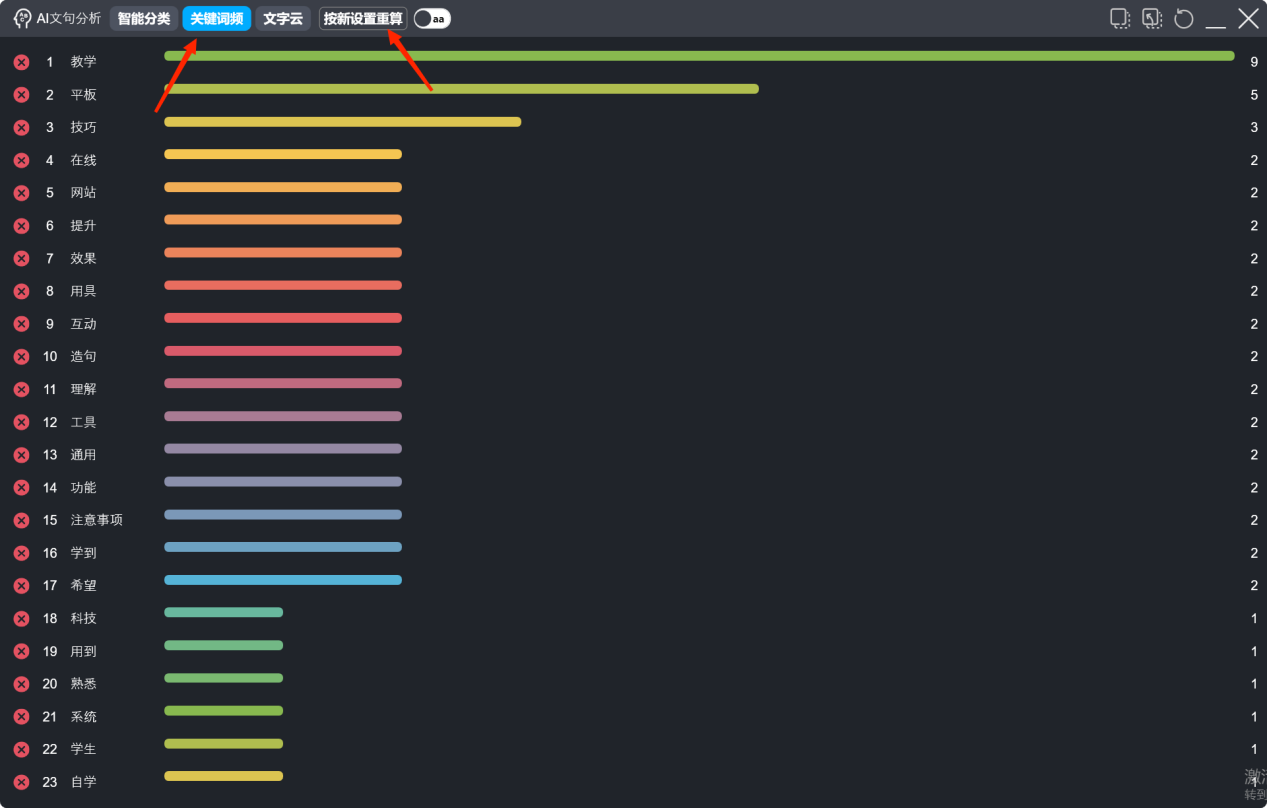Viewport: 1267px width, 808px height.
Task: Select the 造句 keyword label
Action: (83, 356)
